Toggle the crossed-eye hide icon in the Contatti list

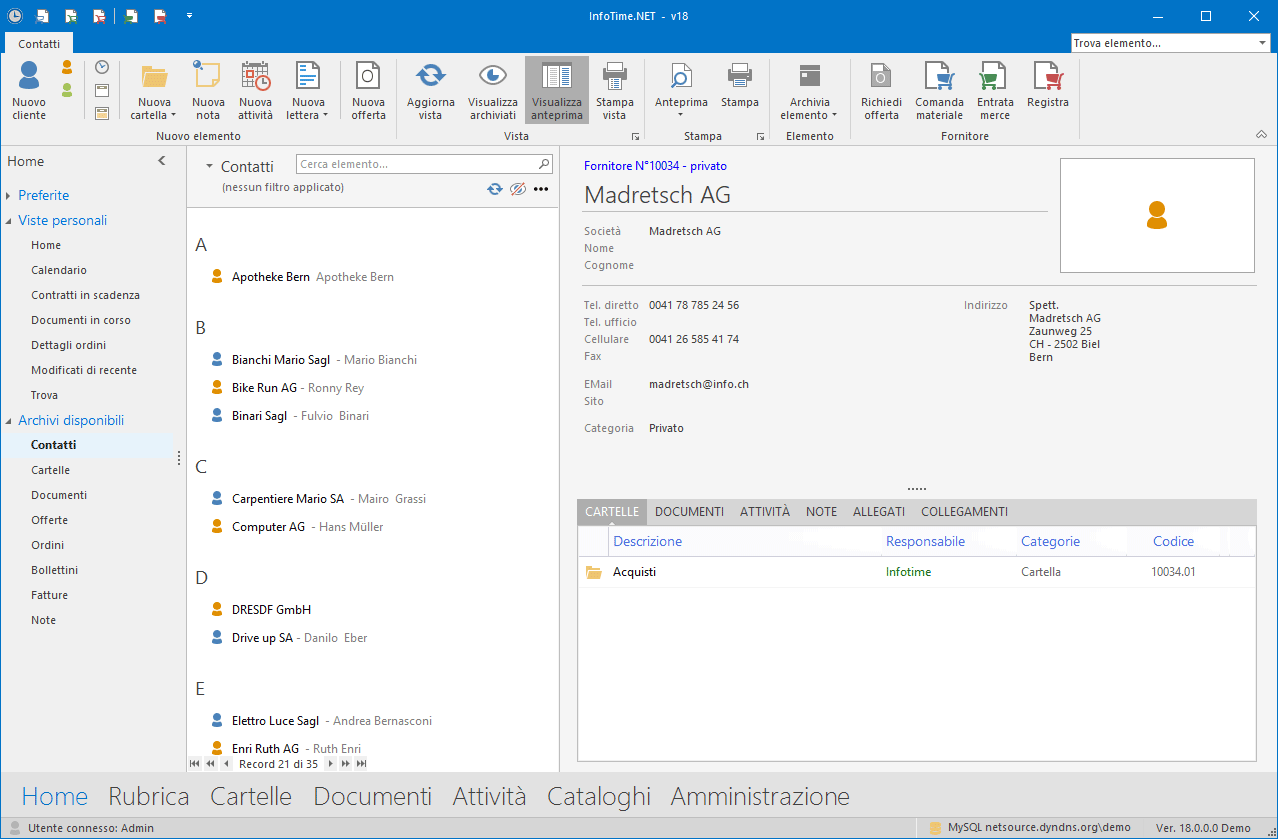pyautogui.click(x=517, y=188)
